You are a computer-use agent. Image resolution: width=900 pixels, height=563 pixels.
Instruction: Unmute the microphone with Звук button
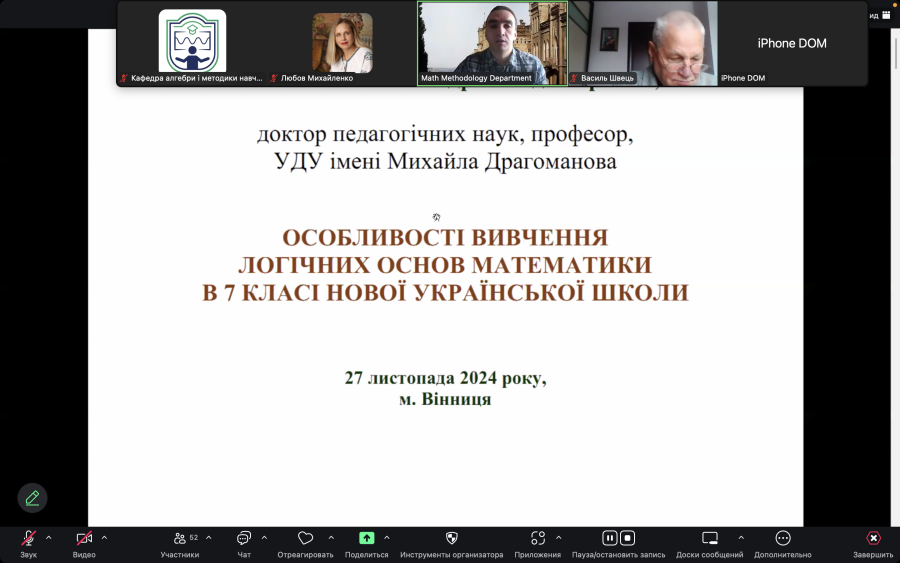[x=28, y=544]
